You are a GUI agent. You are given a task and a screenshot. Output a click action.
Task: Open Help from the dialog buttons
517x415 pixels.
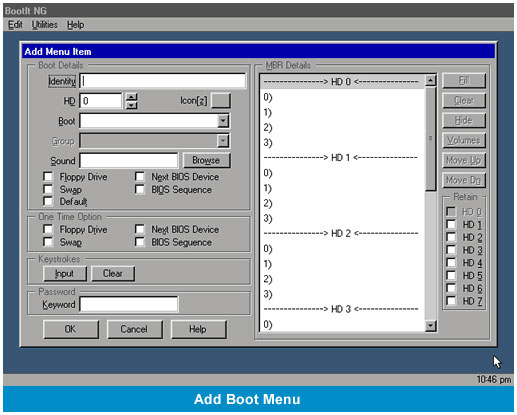click(x=198, y=329)
